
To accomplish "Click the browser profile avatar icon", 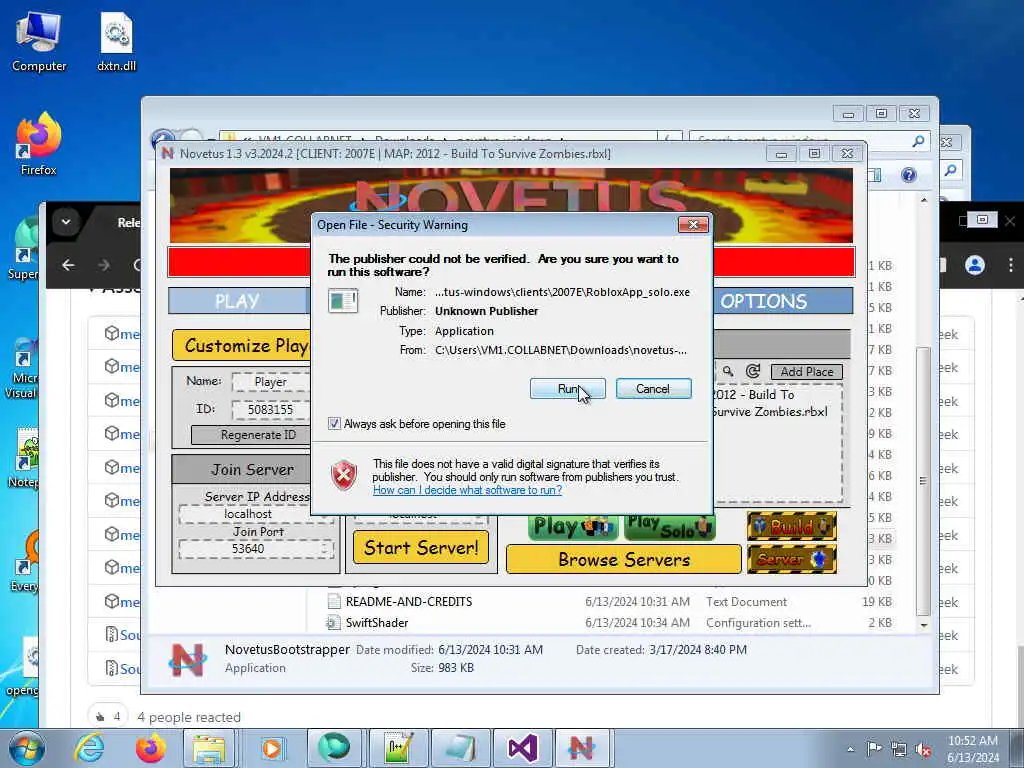I will click(974, 265).
